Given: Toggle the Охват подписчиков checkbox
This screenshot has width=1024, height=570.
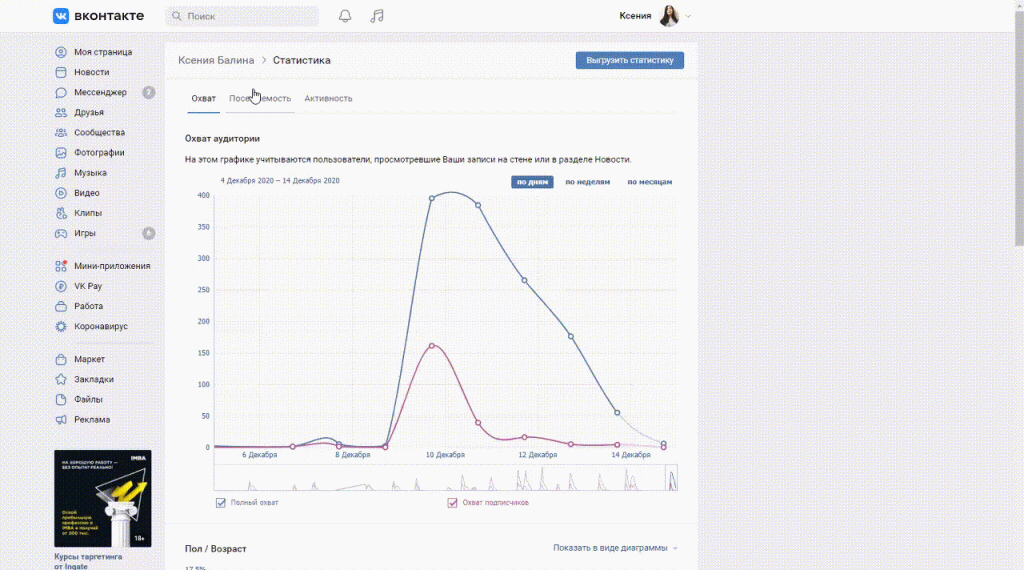Looking at the screenshot, I should [x=452, y=502].
